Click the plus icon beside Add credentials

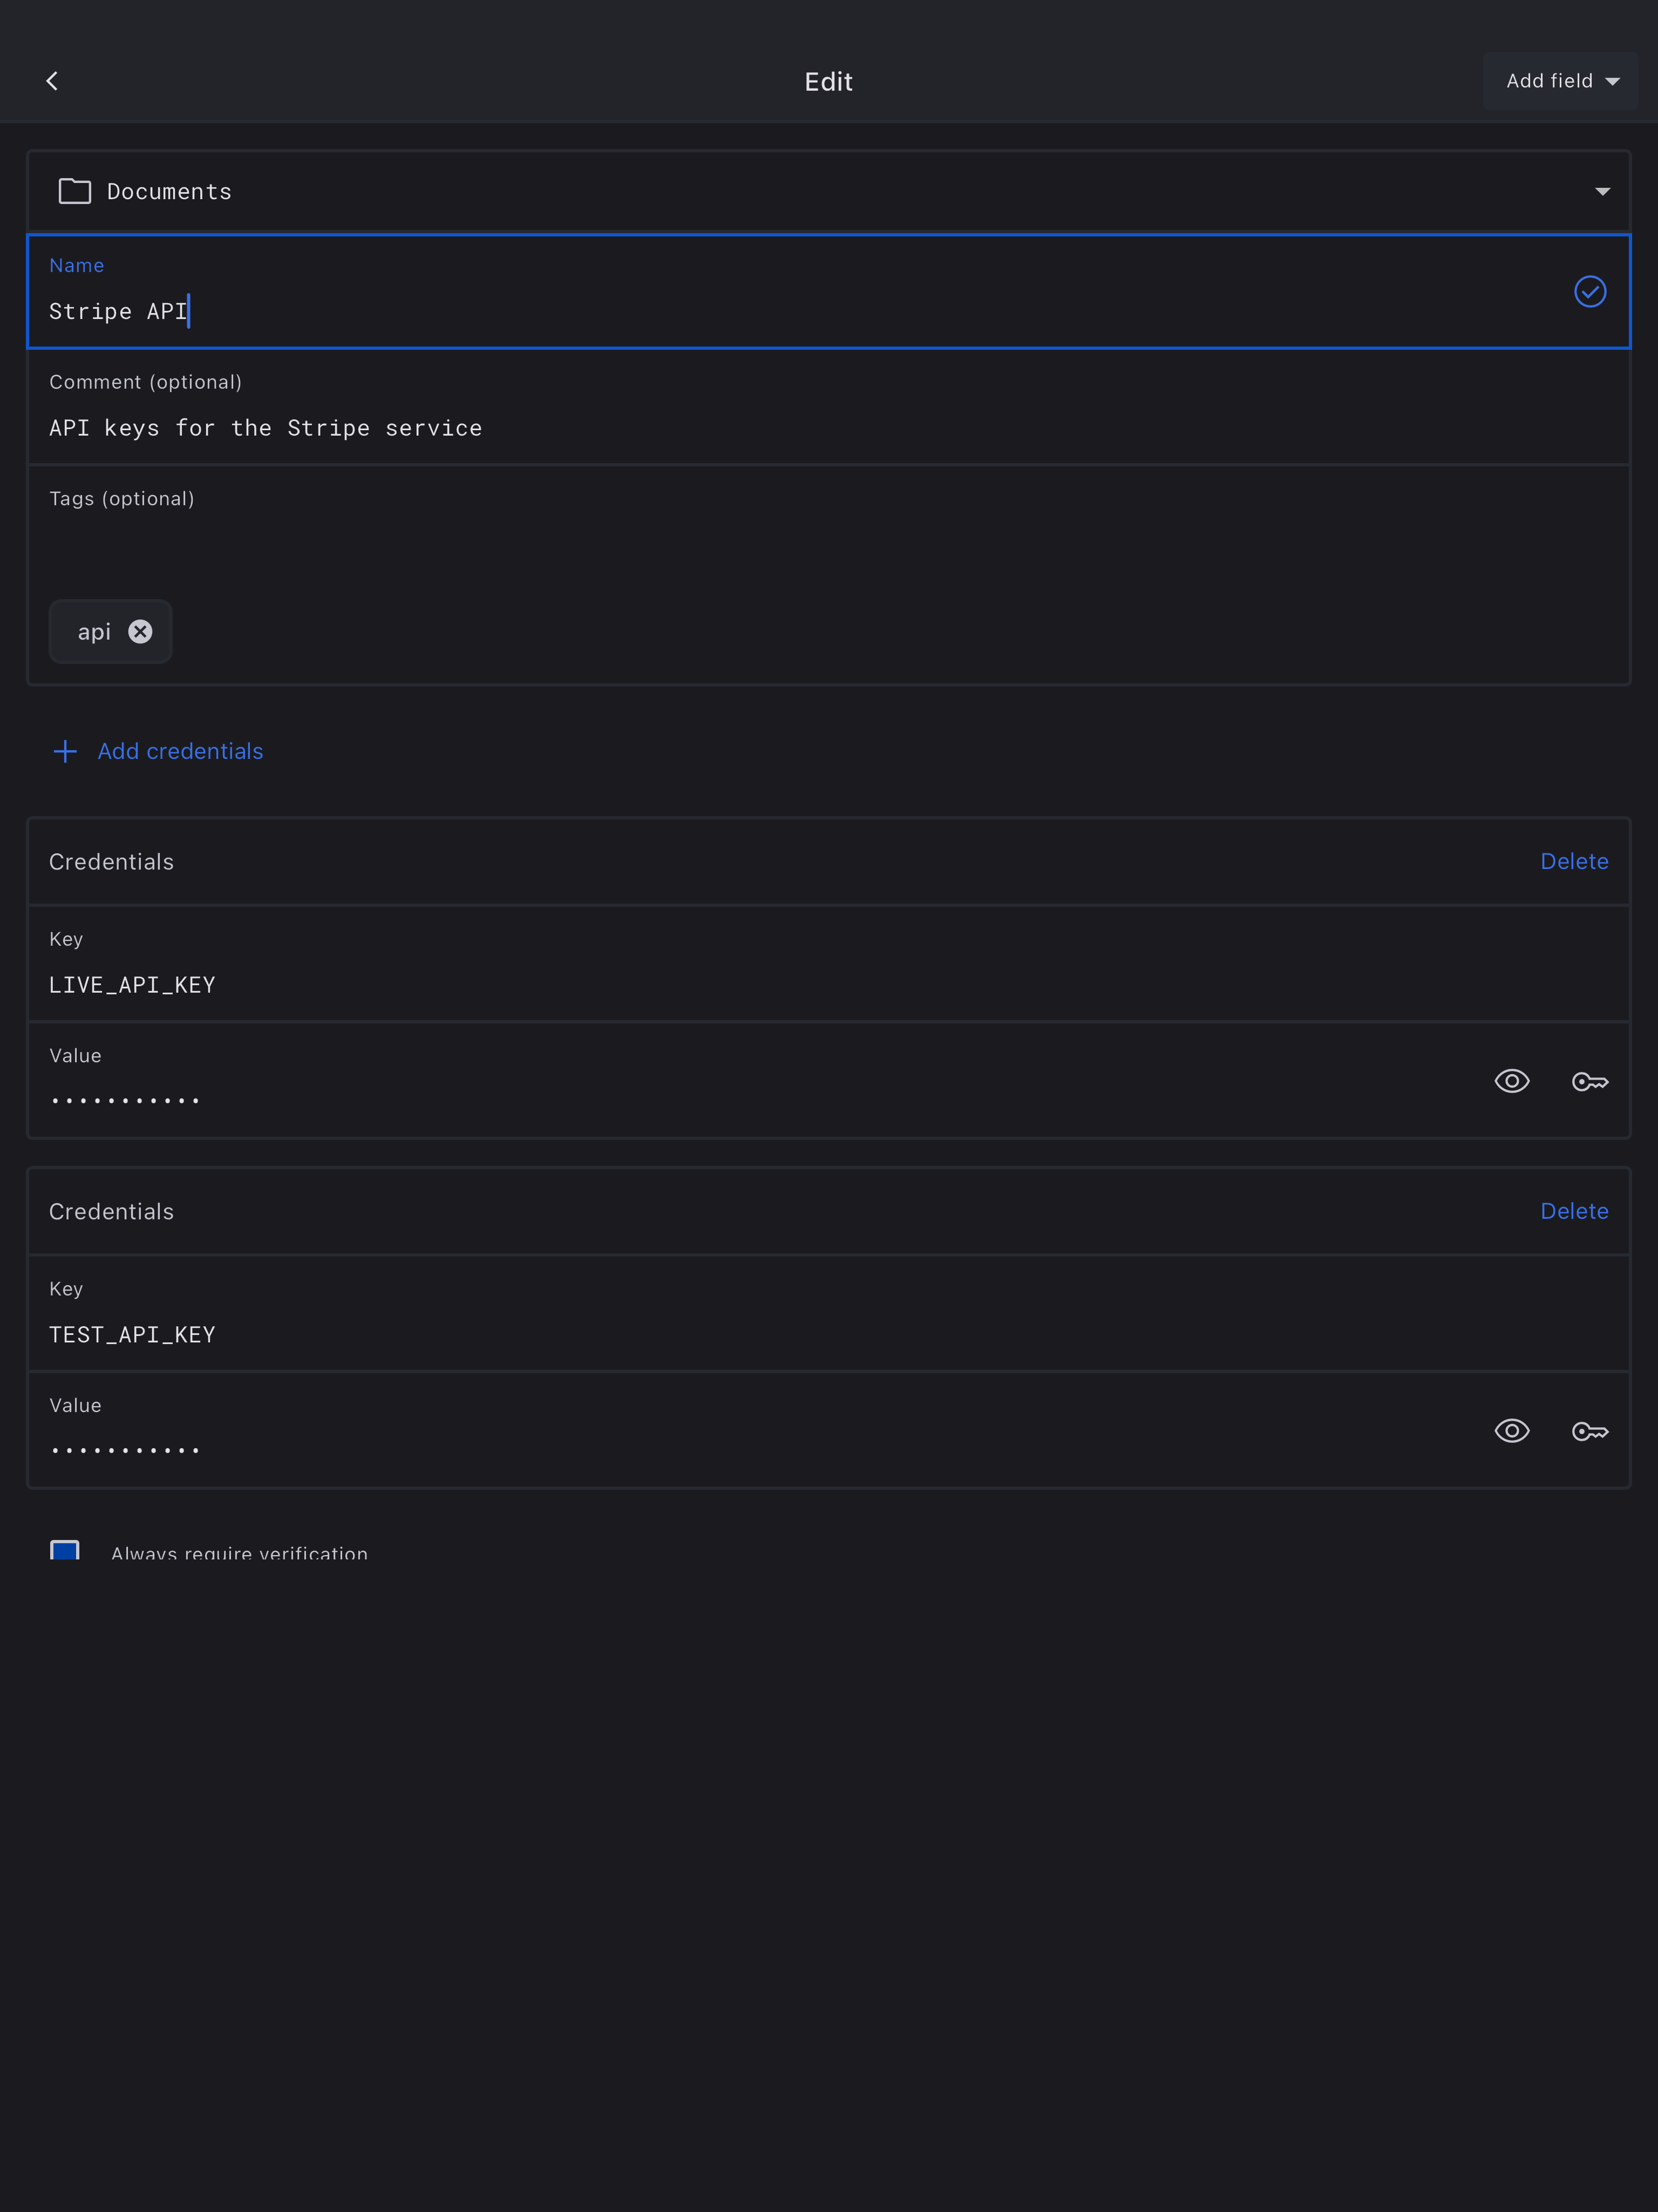[65, 751]
